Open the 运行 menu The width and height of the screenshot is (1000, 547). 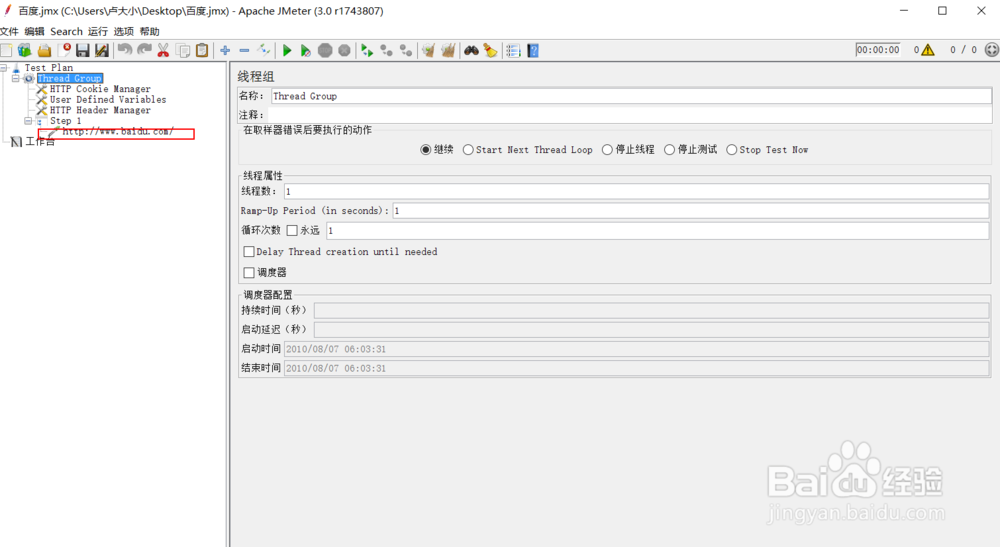(98, 31)
